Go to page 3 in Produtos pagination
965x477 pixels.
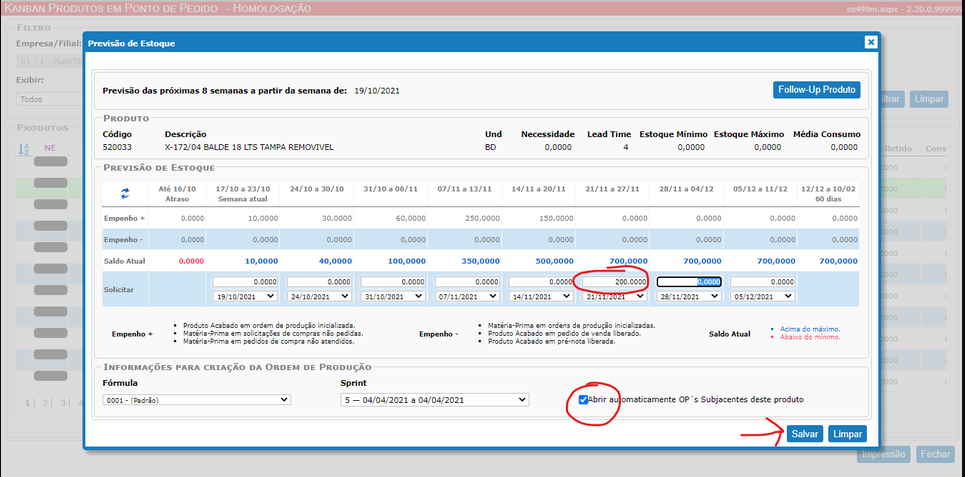[63, 403]
